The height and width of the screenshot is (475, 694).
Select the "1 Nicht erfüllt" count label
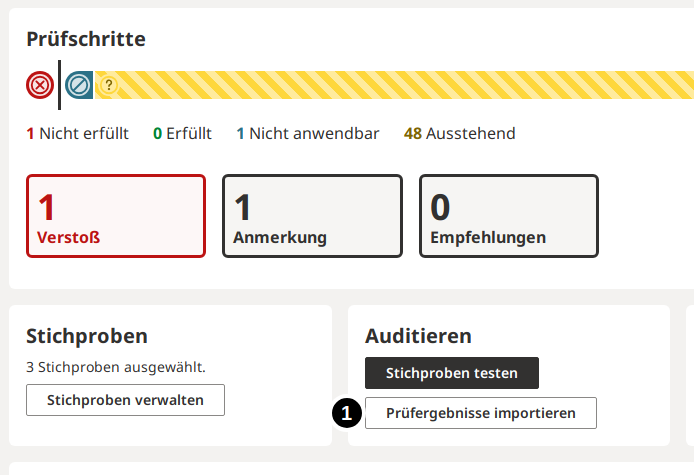[x=77, y=133]
